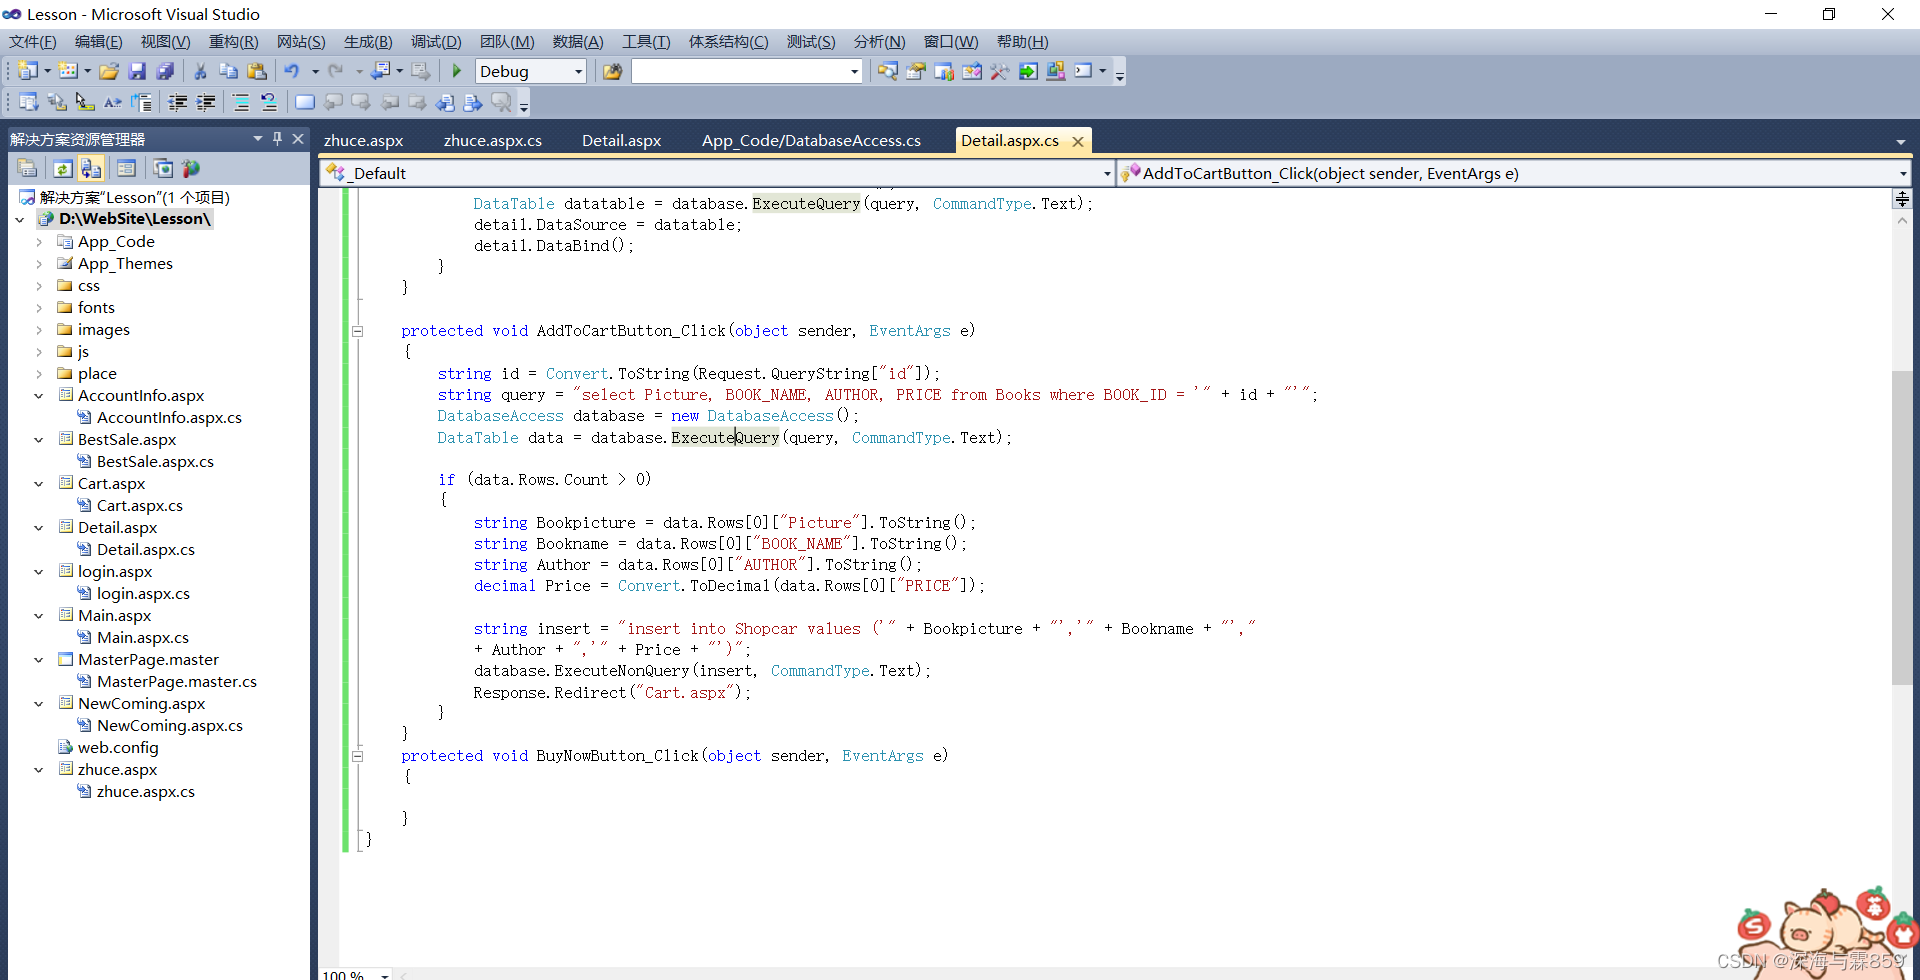Toggle Show All Files in Solution Explorer
The width and height of the screenshot is (1920, 980).
coord(91,169)
